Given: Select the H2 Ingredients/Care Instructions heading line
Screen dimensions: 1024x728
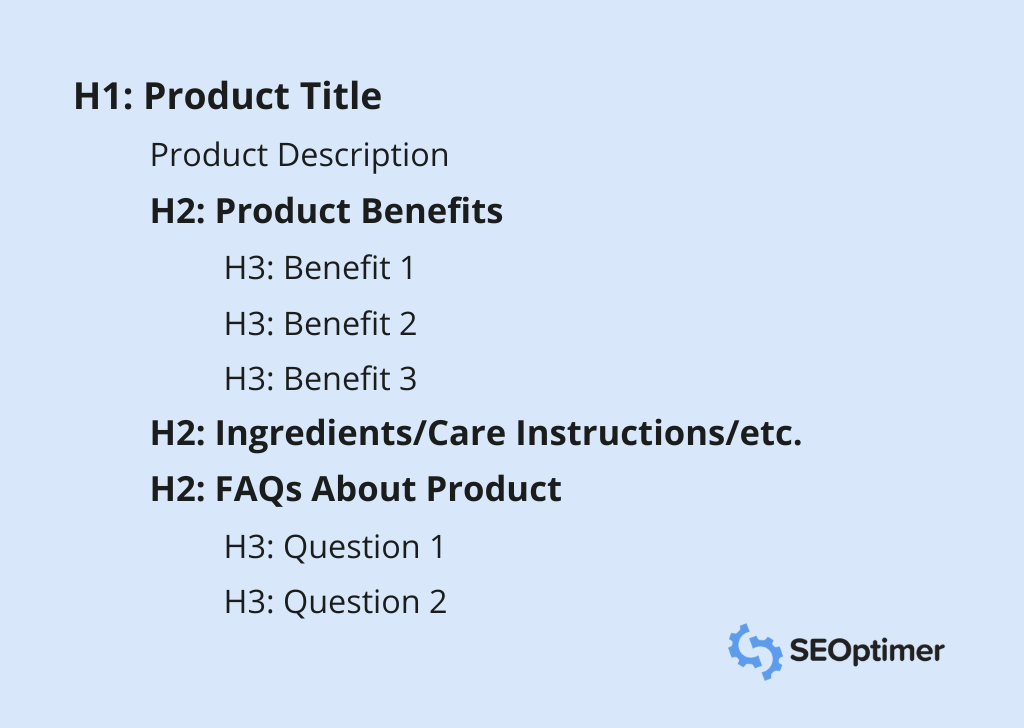Looking at the screenshot, I should pos(476,435).
